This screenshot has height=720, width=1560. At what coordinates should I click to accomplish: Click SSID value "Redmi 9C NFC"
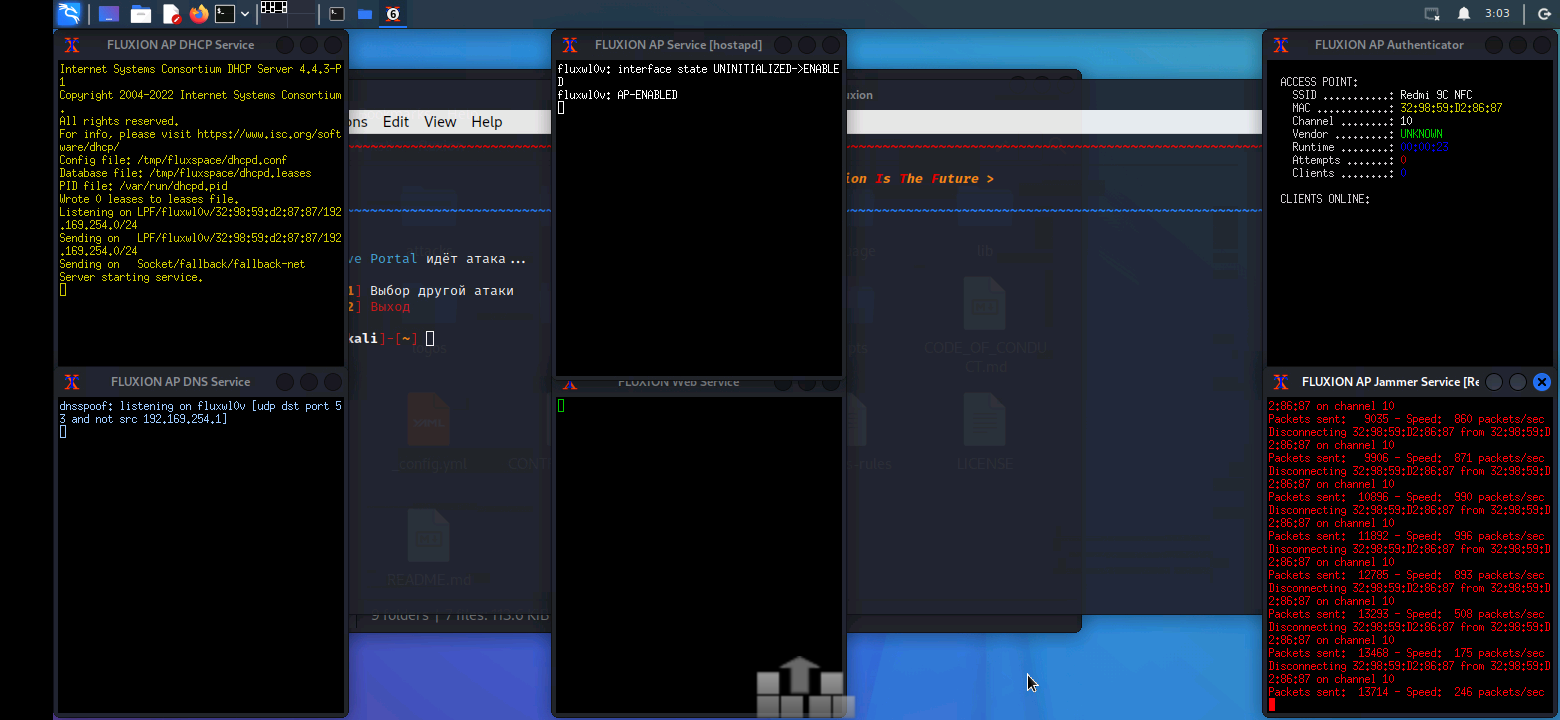1436,95
